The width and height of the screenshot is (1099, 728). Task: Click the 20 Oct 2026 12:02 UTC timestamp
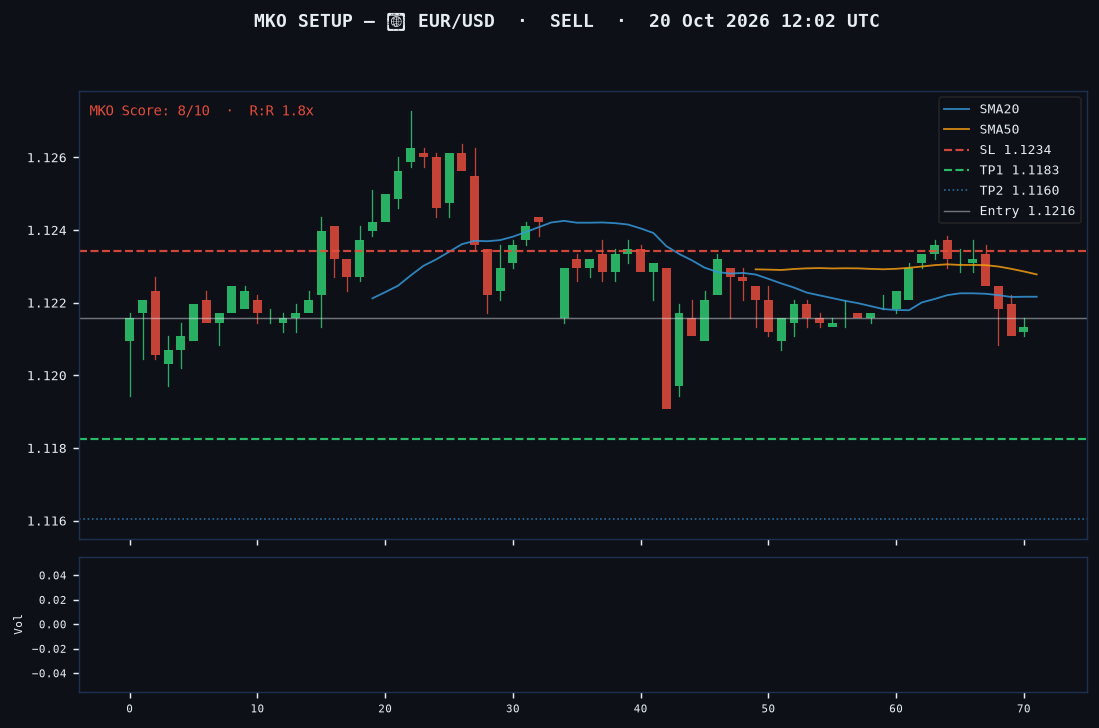[764, 21]
